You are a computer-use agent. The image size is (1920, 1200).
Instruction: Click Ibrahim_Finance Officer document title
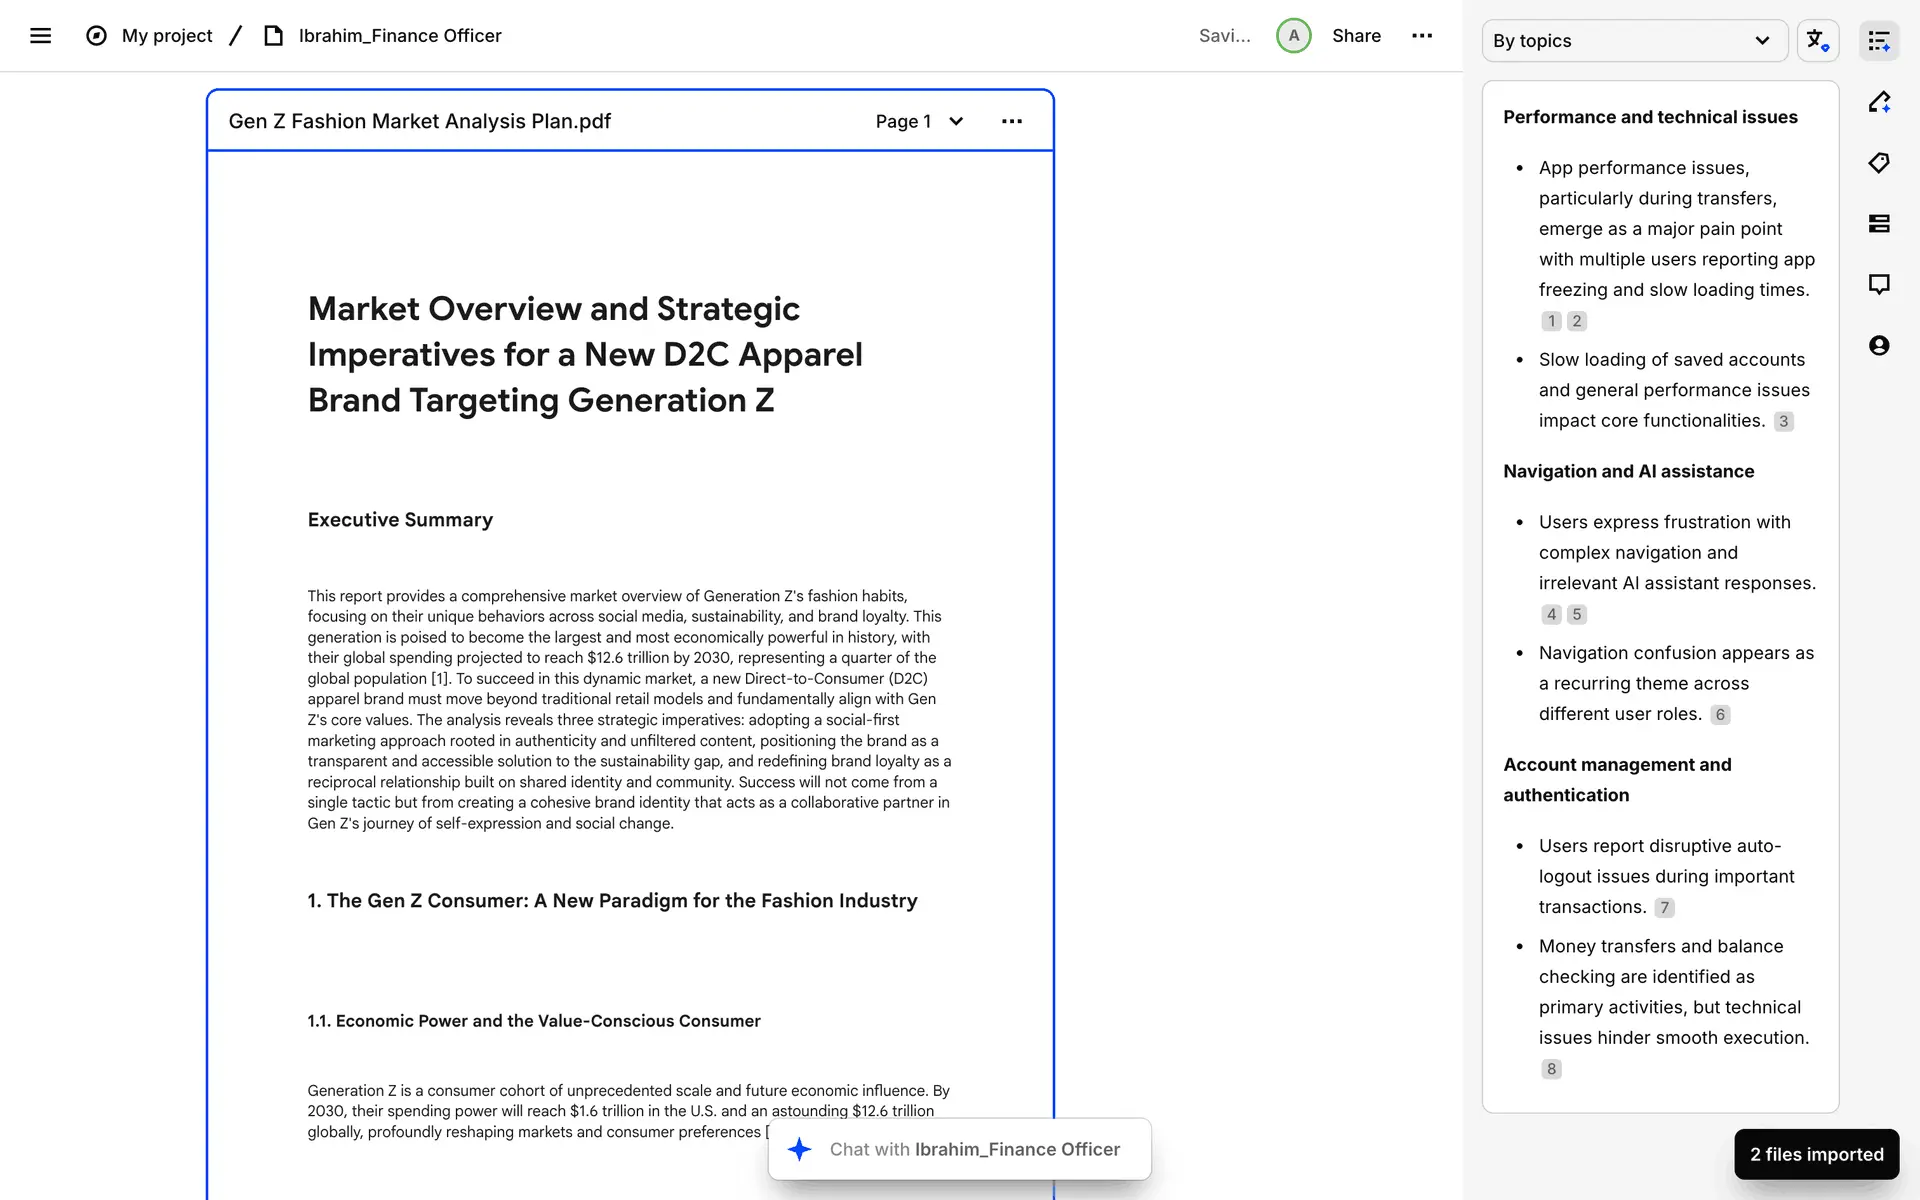pos(399,36)
